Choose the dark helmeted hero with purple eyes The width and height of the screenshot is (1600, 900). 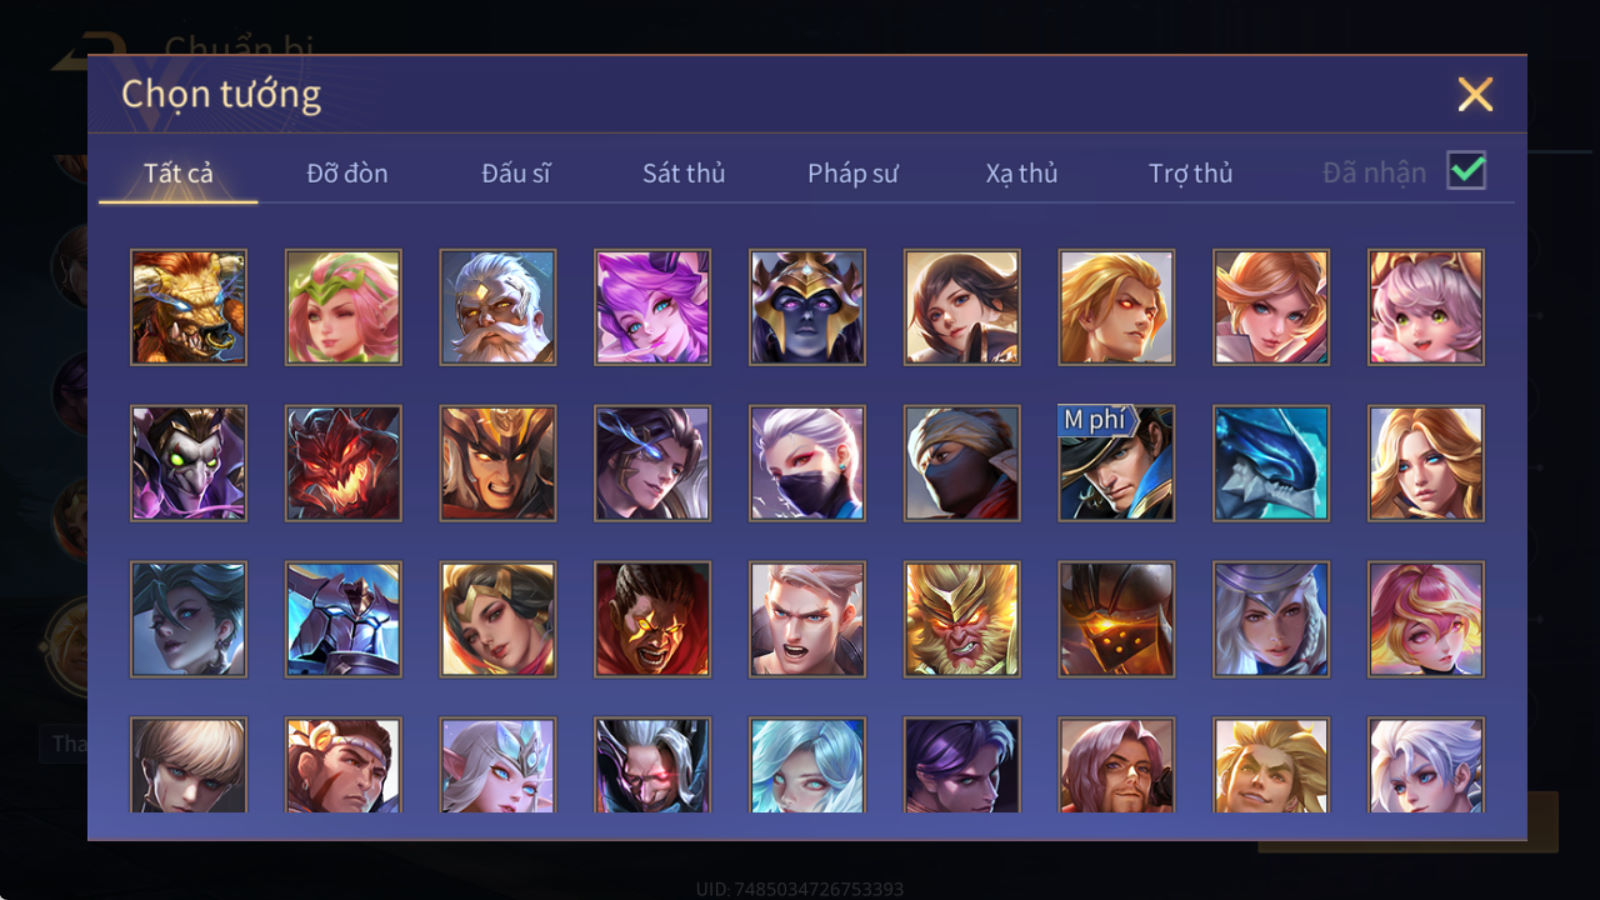807,307
